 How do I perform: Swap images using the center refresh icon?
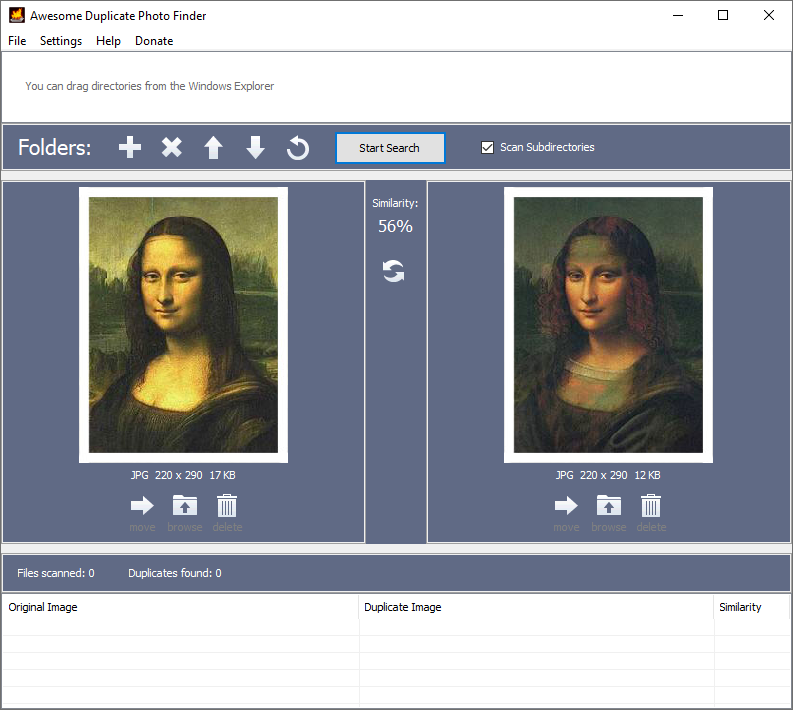[394, 271]
